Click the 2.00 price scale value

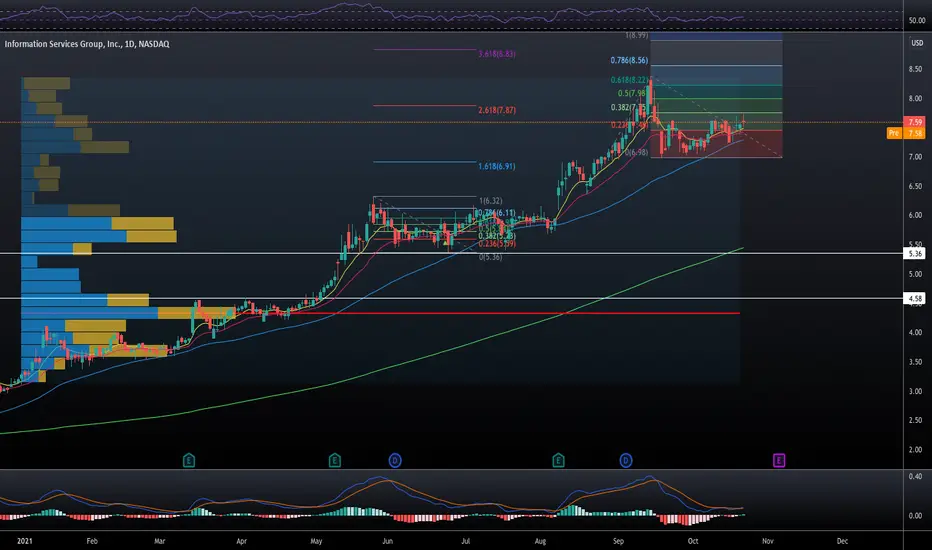coord(915,450)
